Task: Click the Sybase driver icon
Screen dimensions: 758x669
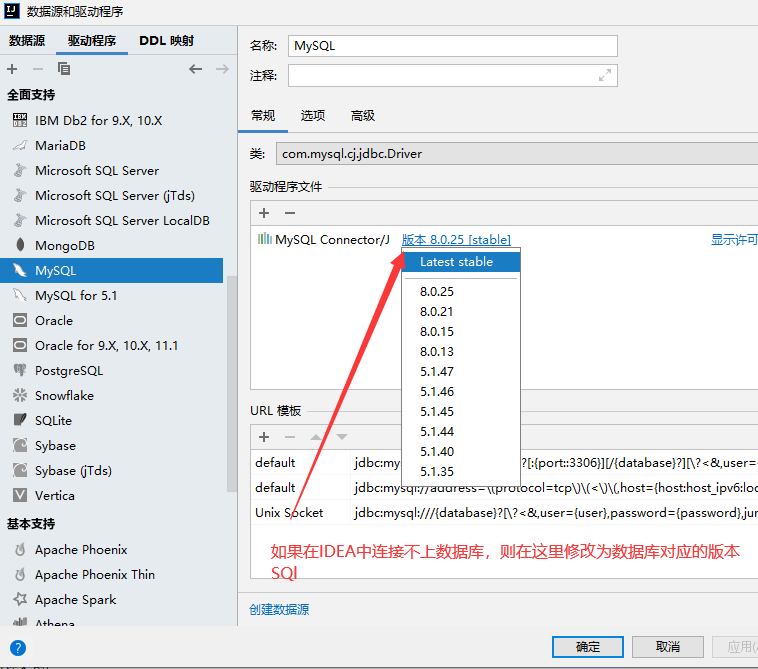Action: pyautogui.click(x=20, y=445)
